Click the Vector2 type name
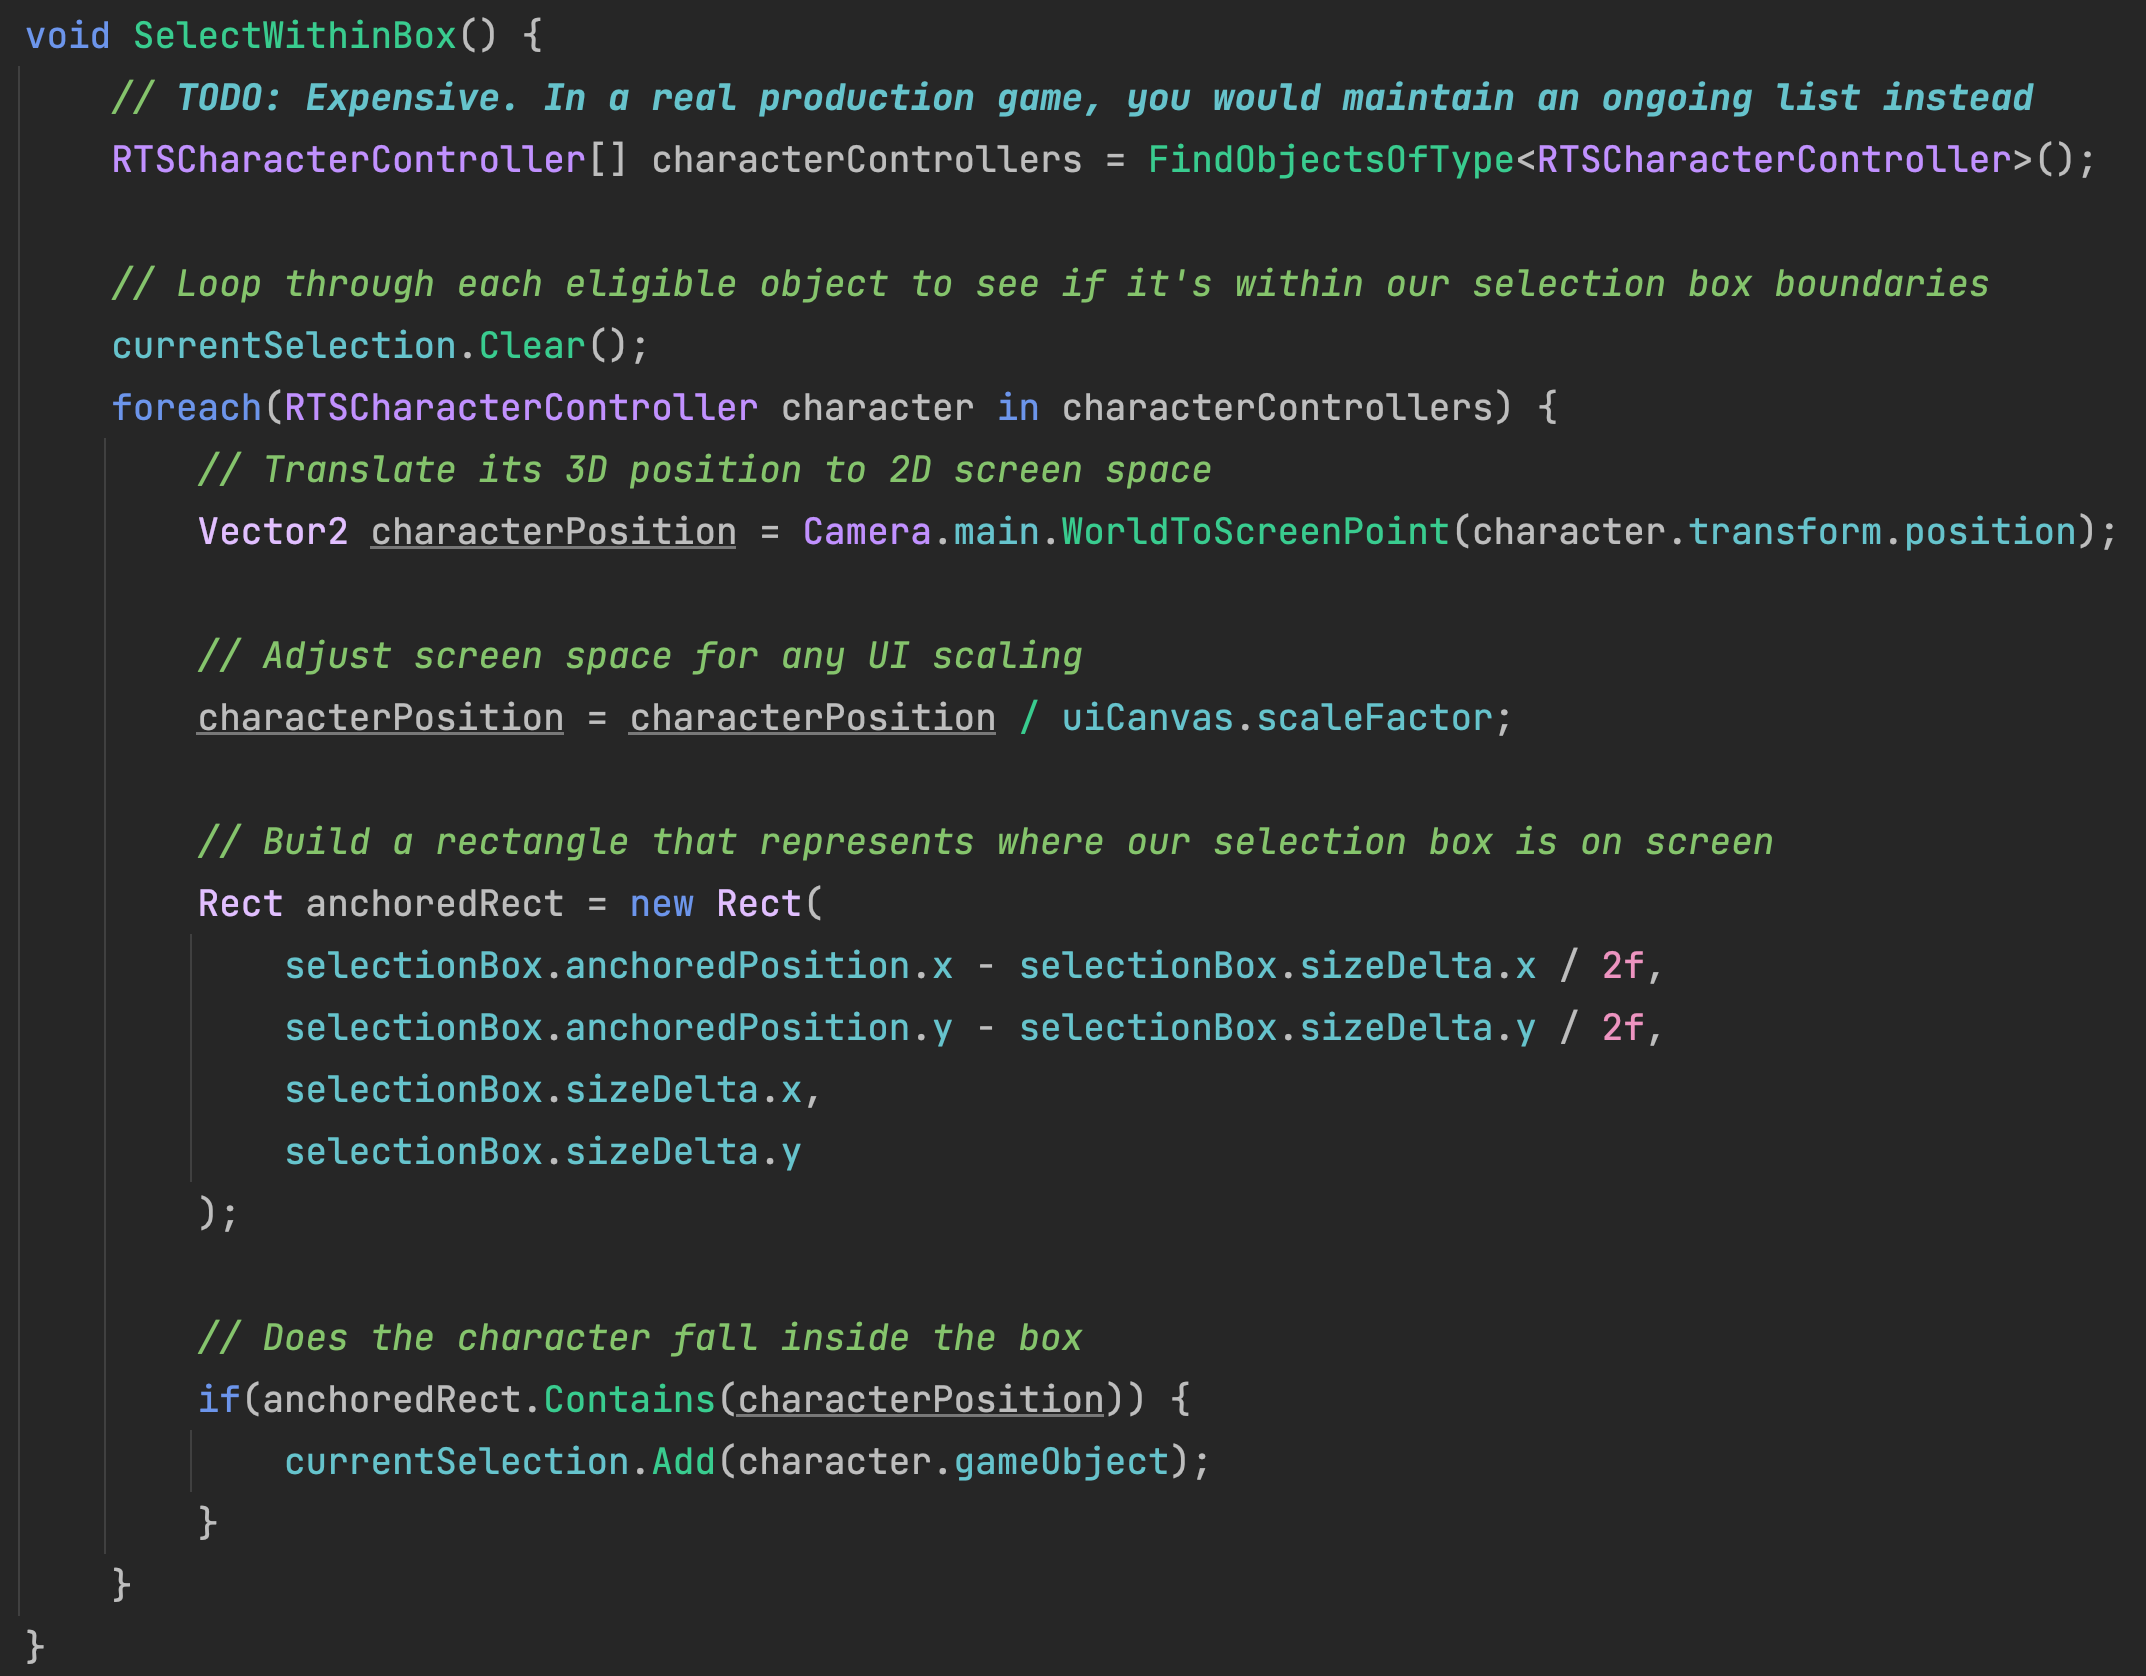The image size is (2146, 1676). (x=273, y=532)
